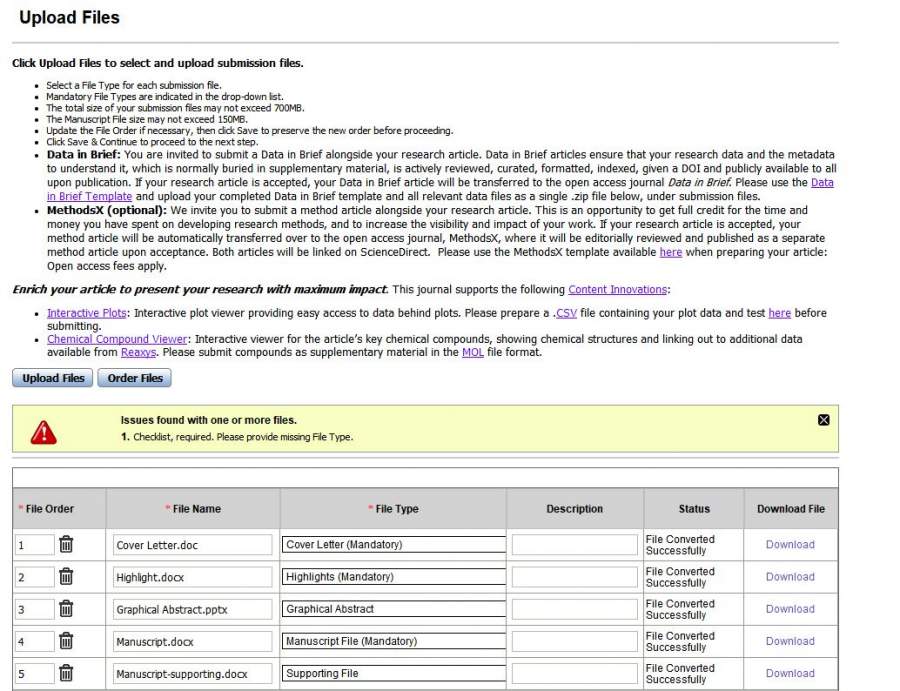Remove Graphical Abstract.pptx using trash icon
Image resolution: width=900 pixels, height=691 pixels.
(66, 608)
